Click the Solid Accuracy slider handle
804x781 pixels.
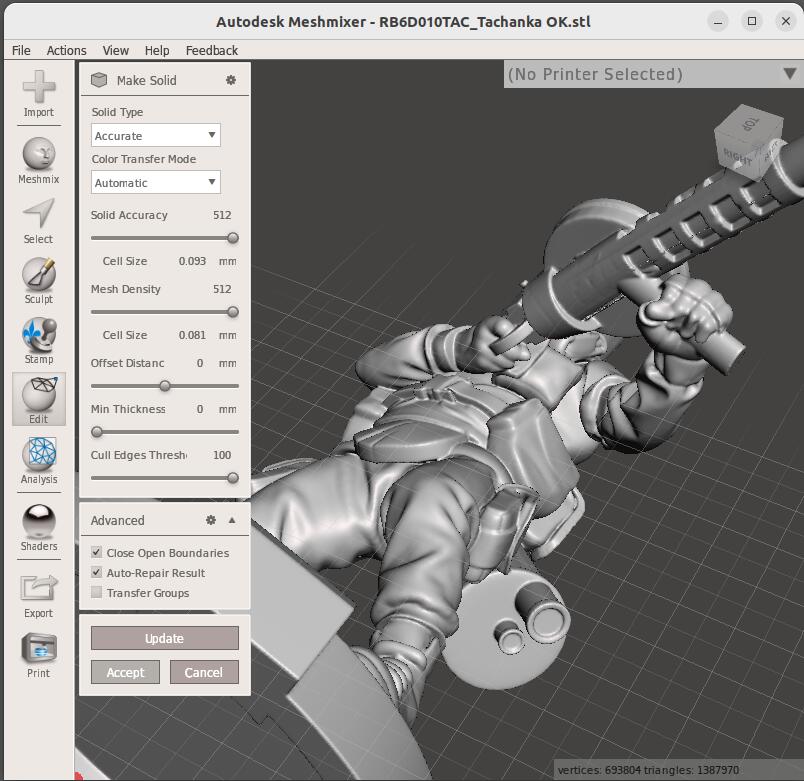point(233,238)
